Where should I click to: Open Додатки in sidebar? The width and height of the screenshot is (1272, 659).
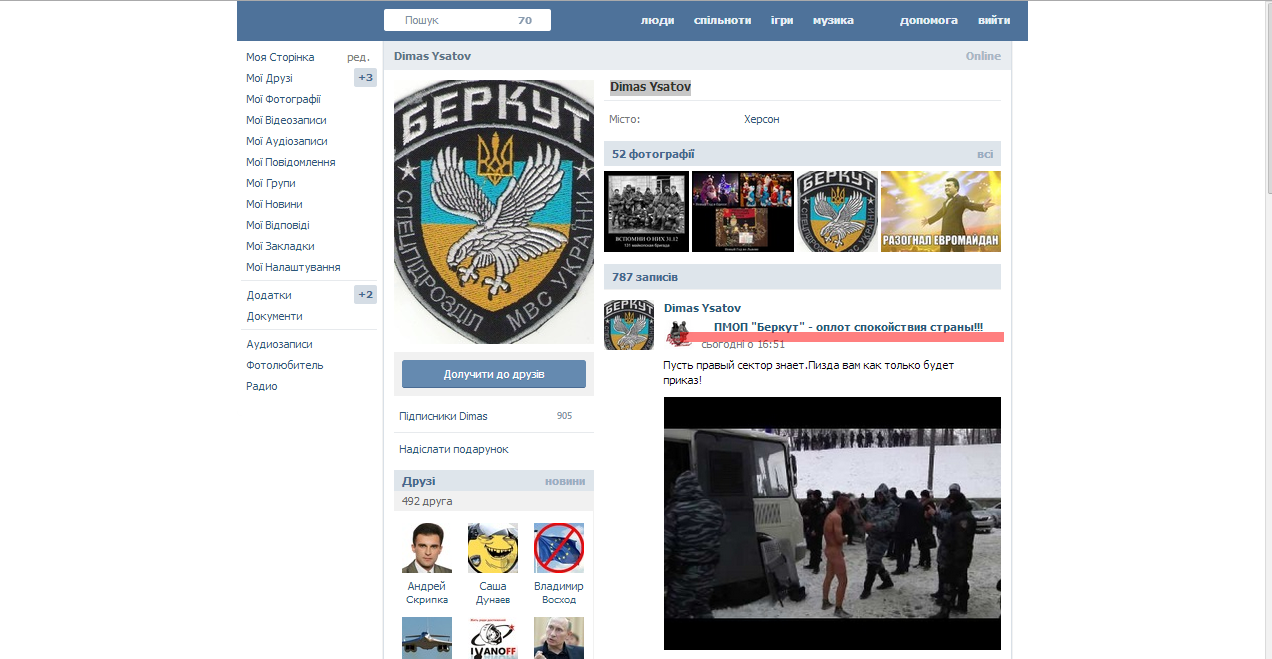click(269, 295)
